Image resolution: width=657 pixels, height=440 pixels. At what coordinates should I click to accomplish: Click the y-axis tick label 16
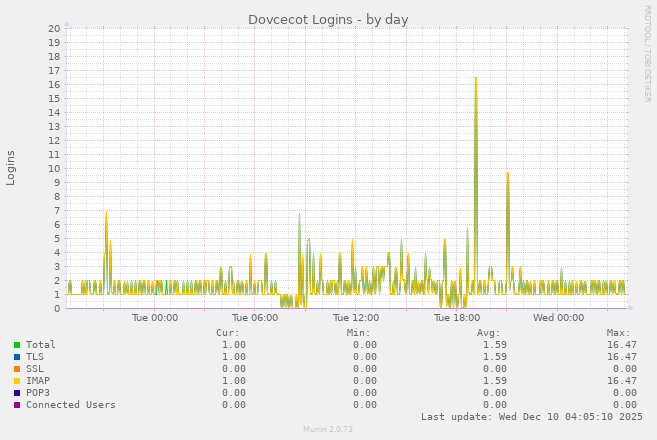54,85
